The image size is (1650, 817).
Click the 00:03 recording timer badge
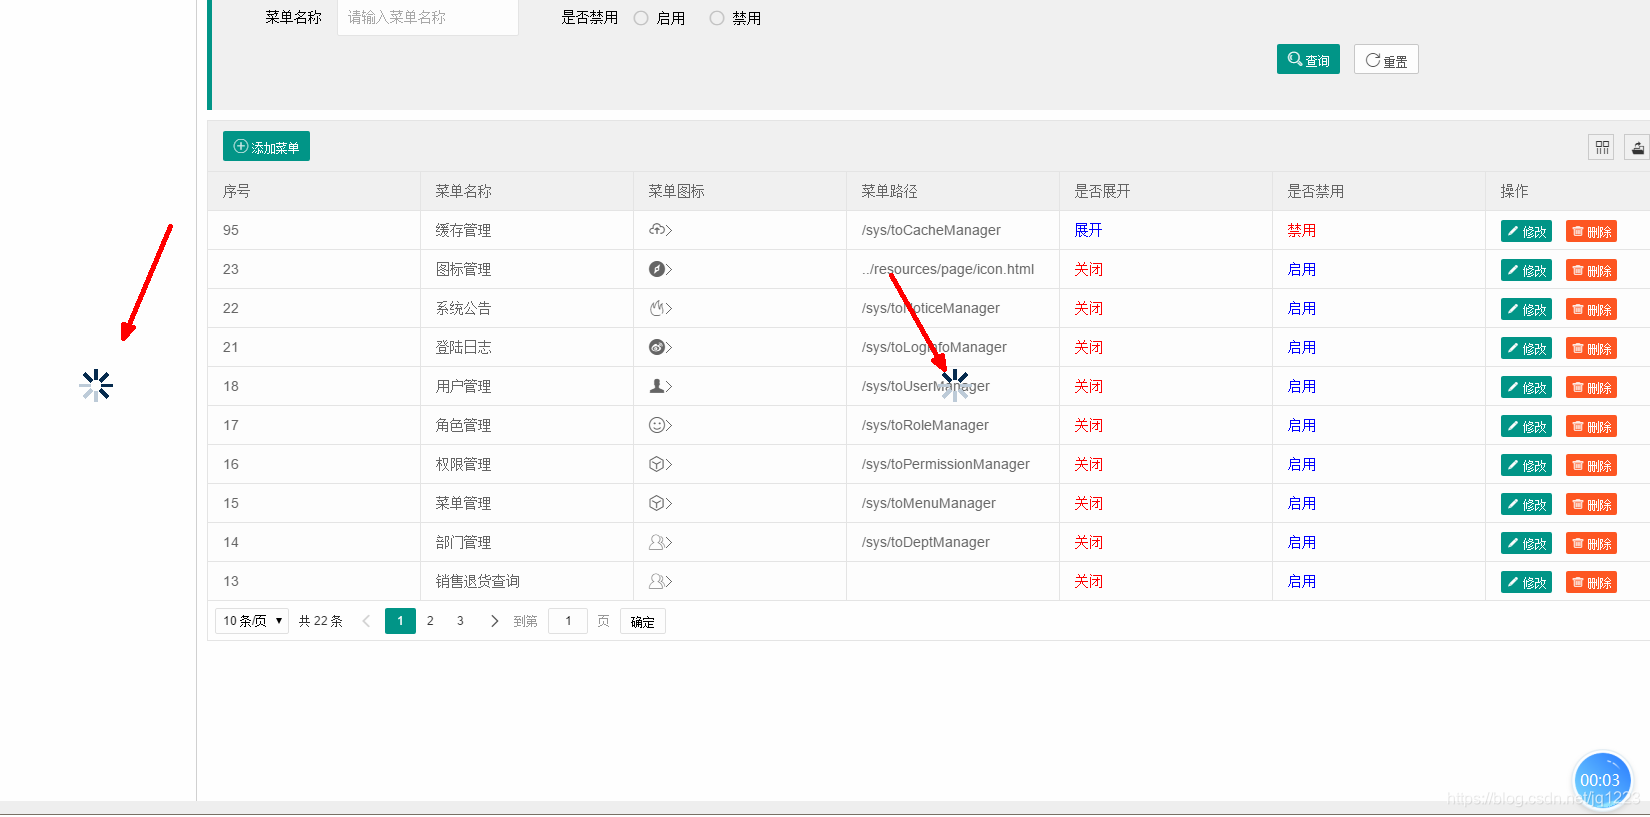coord(1602,781)
